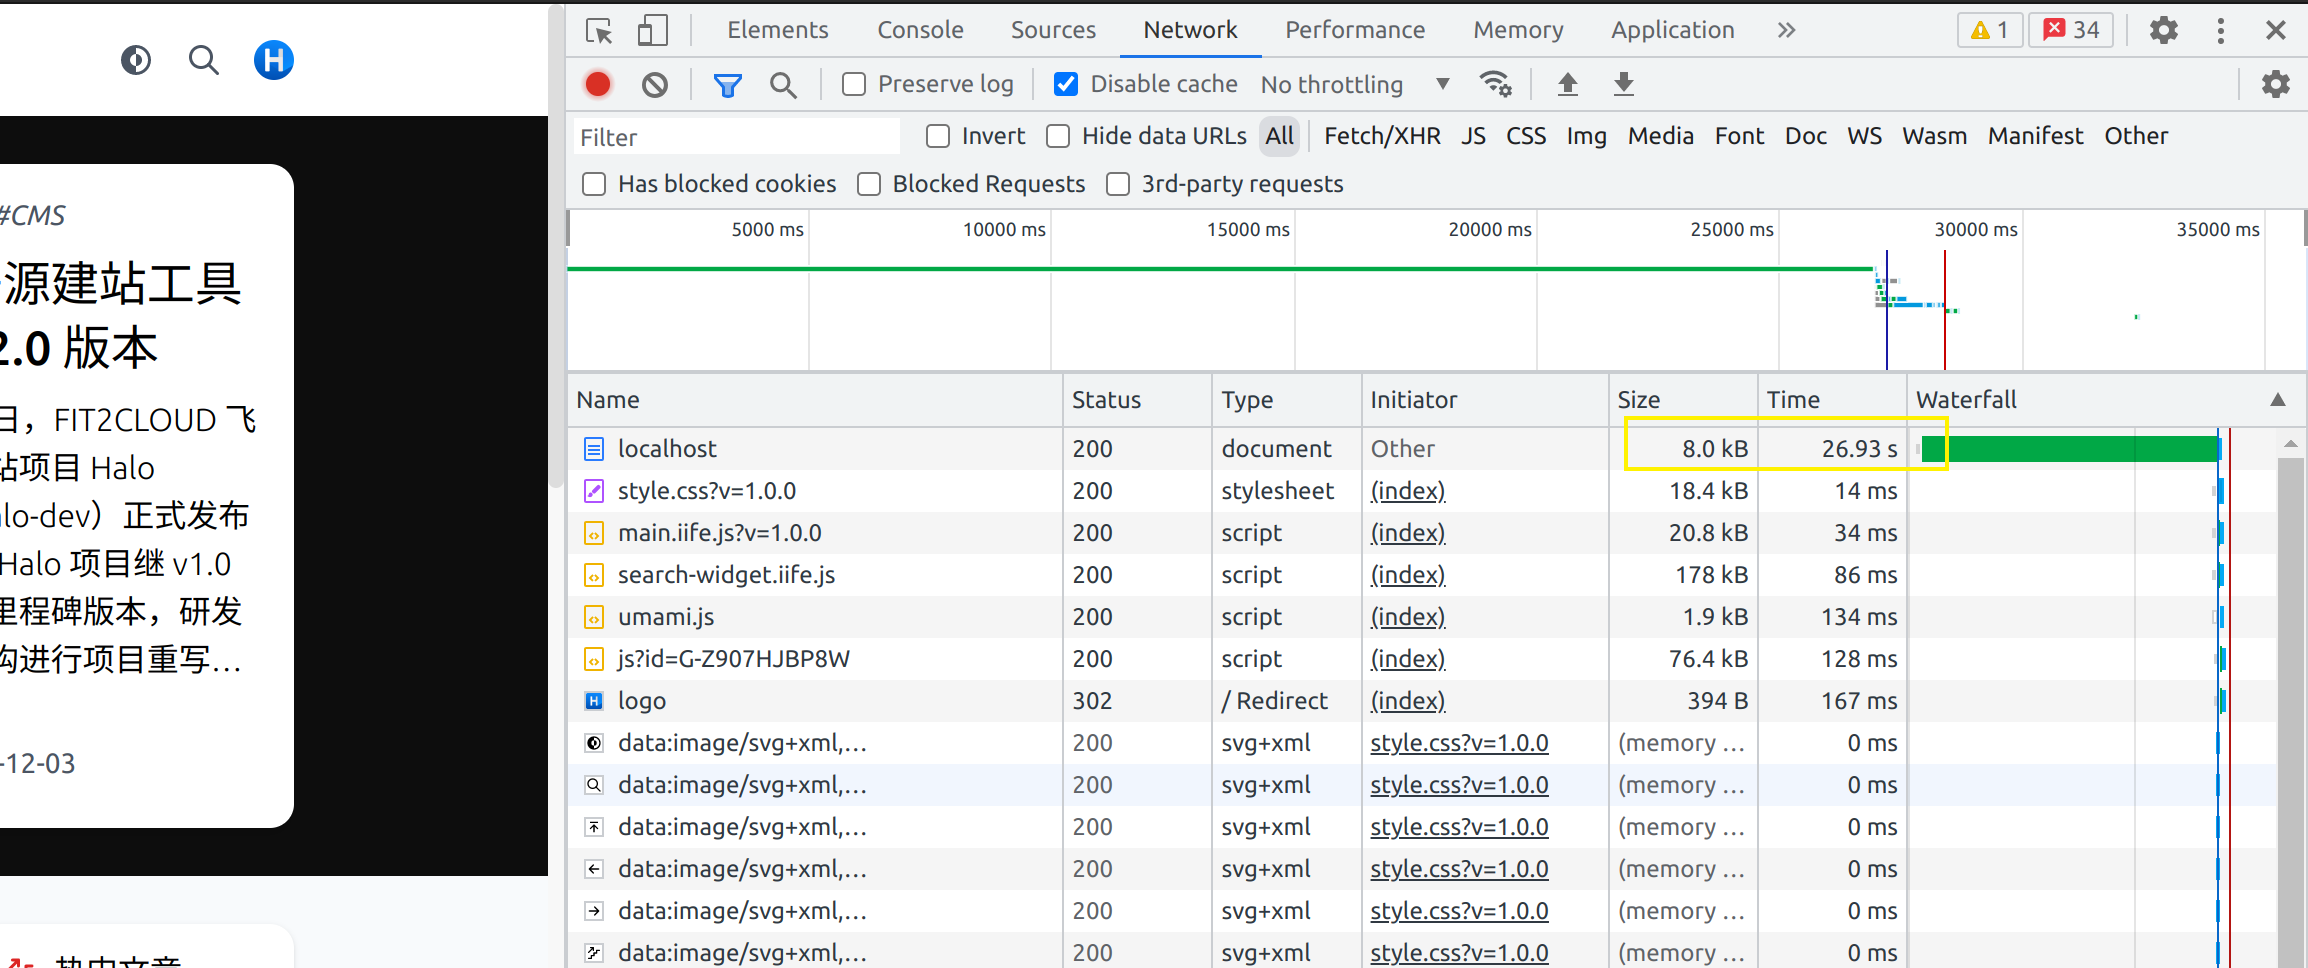Image resolution: width=2308 pixels, height=968 pixels.
Task: Clear the network log
Action: click(655, 83)
